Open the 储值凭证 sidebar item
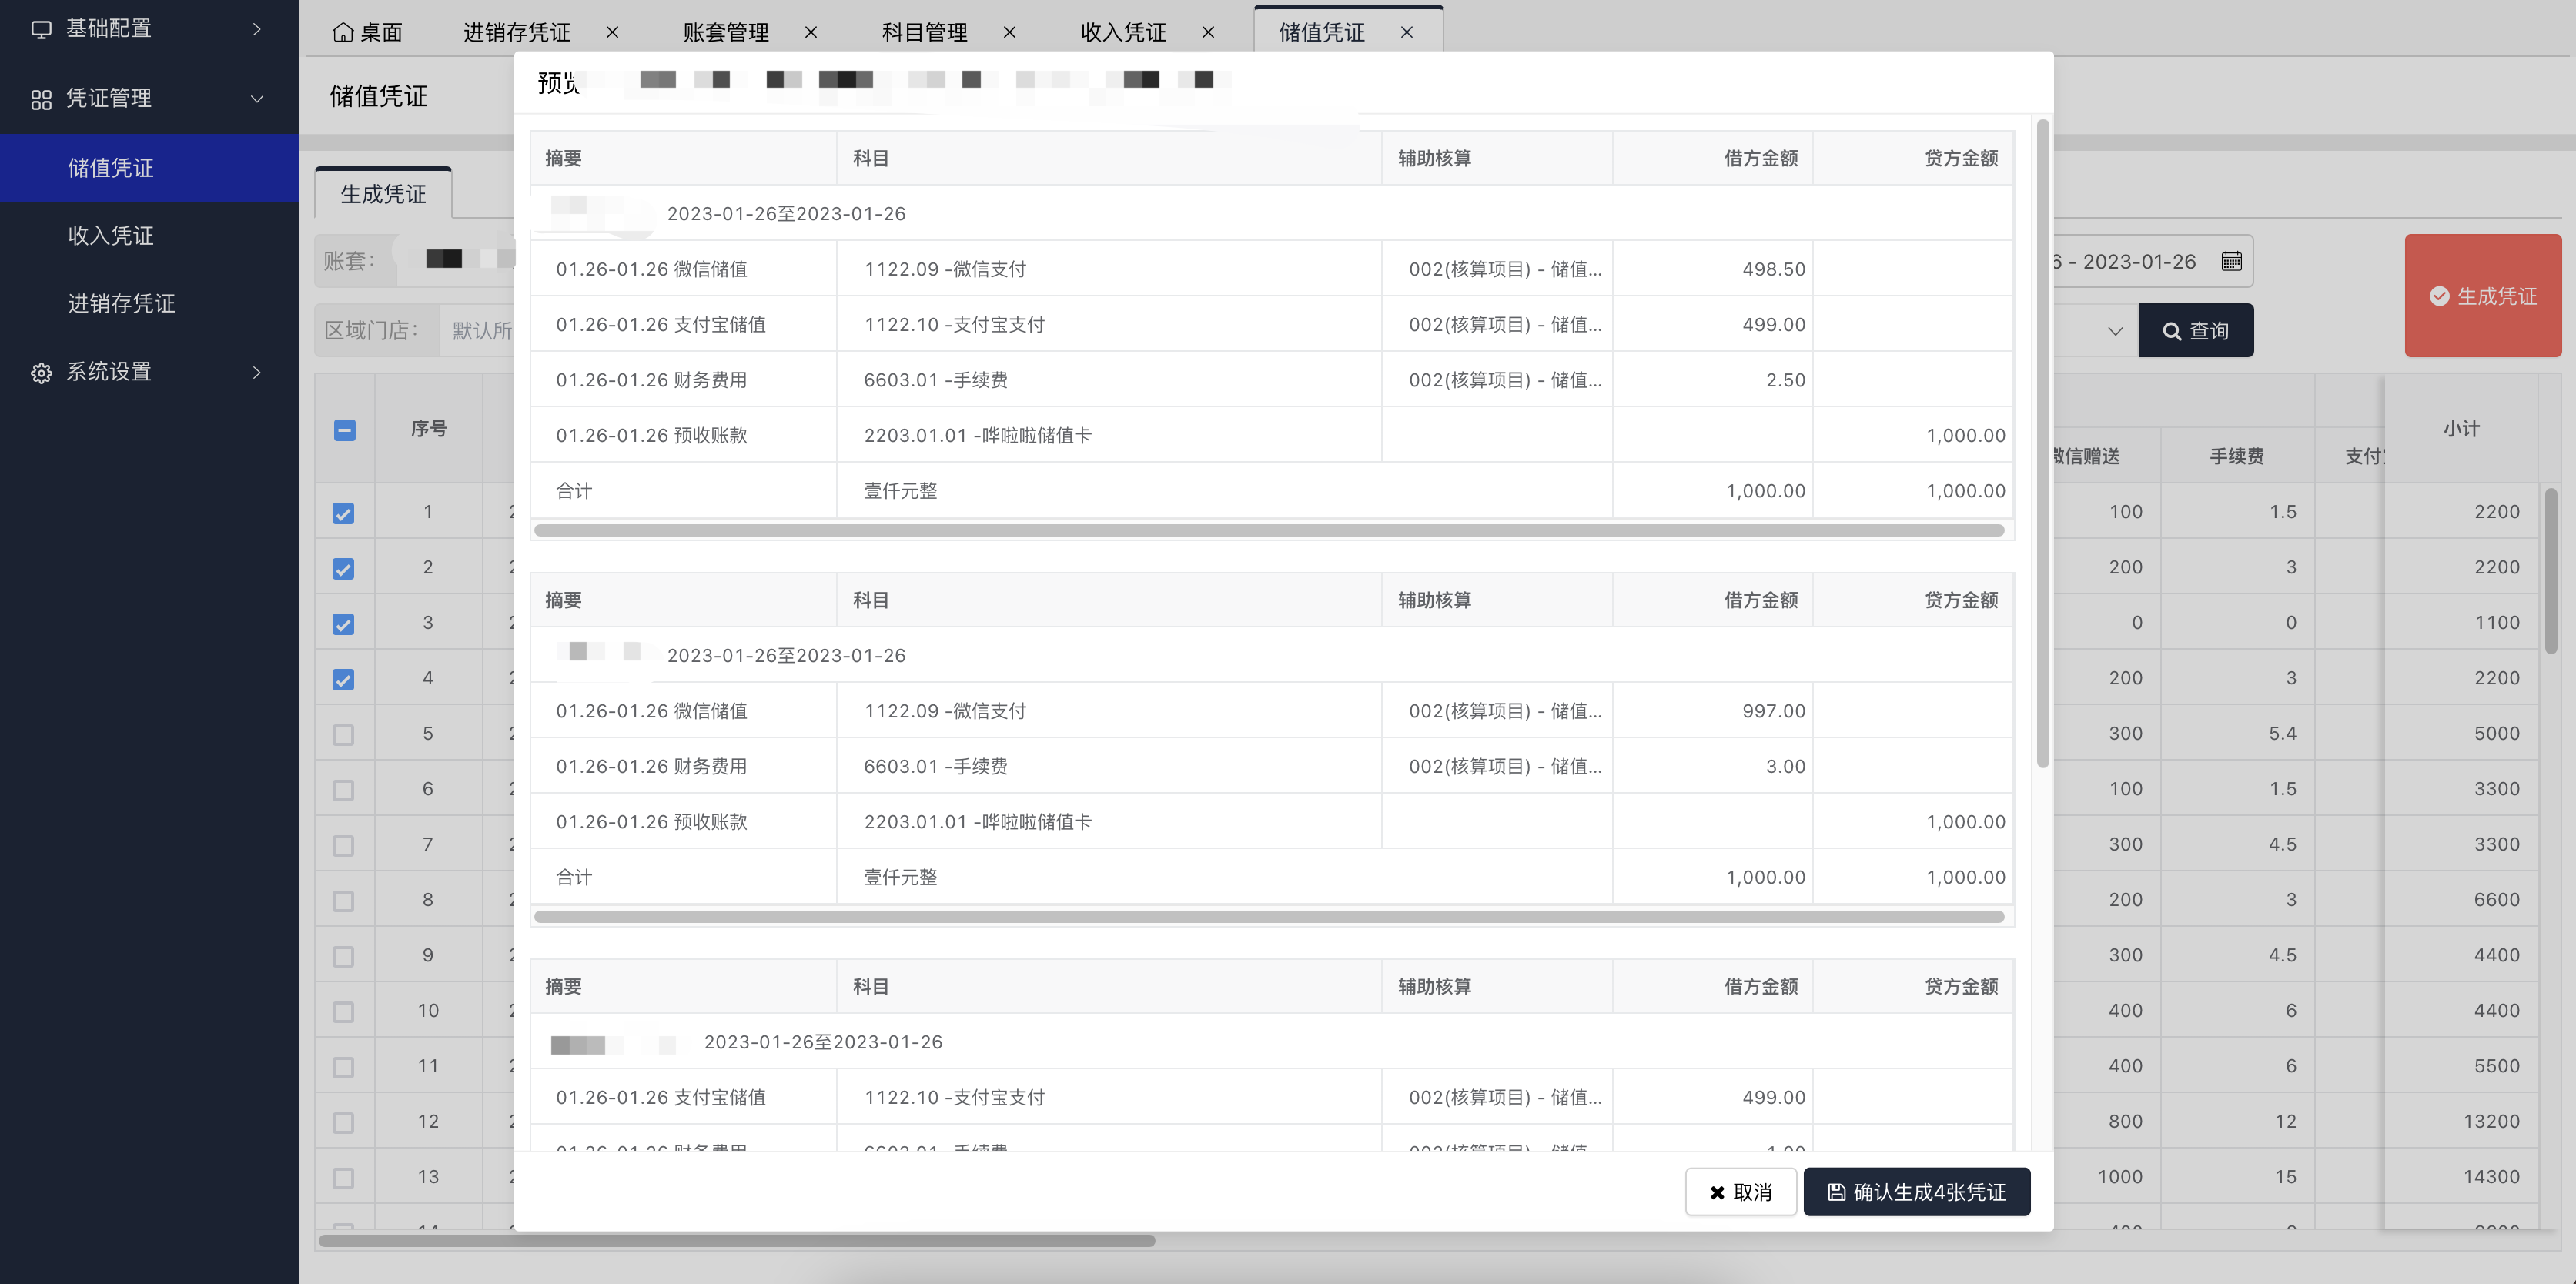 pos(149,168)
